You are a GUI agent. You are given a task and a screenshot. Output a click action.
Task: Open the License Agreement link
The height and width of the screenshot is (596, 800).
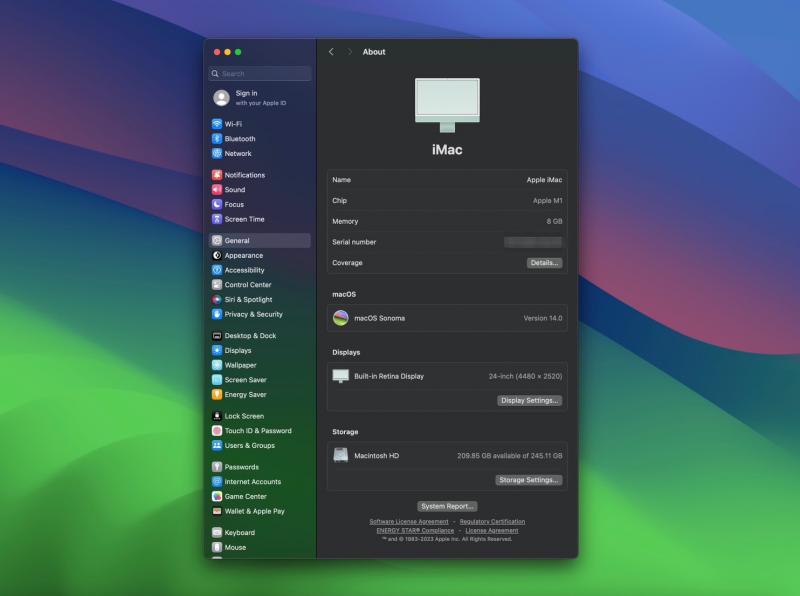click(492, 531)
